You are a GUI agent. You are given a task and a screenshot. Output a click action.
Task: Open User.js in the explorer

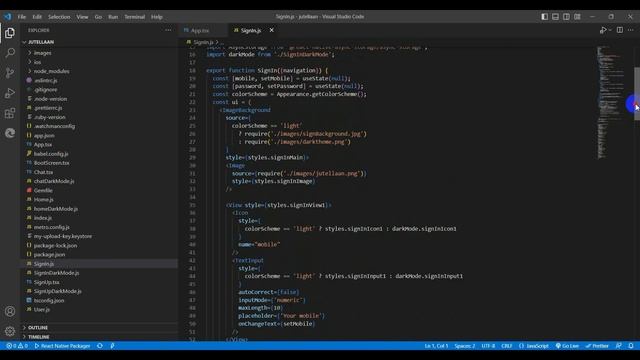[x=42, y=309]
